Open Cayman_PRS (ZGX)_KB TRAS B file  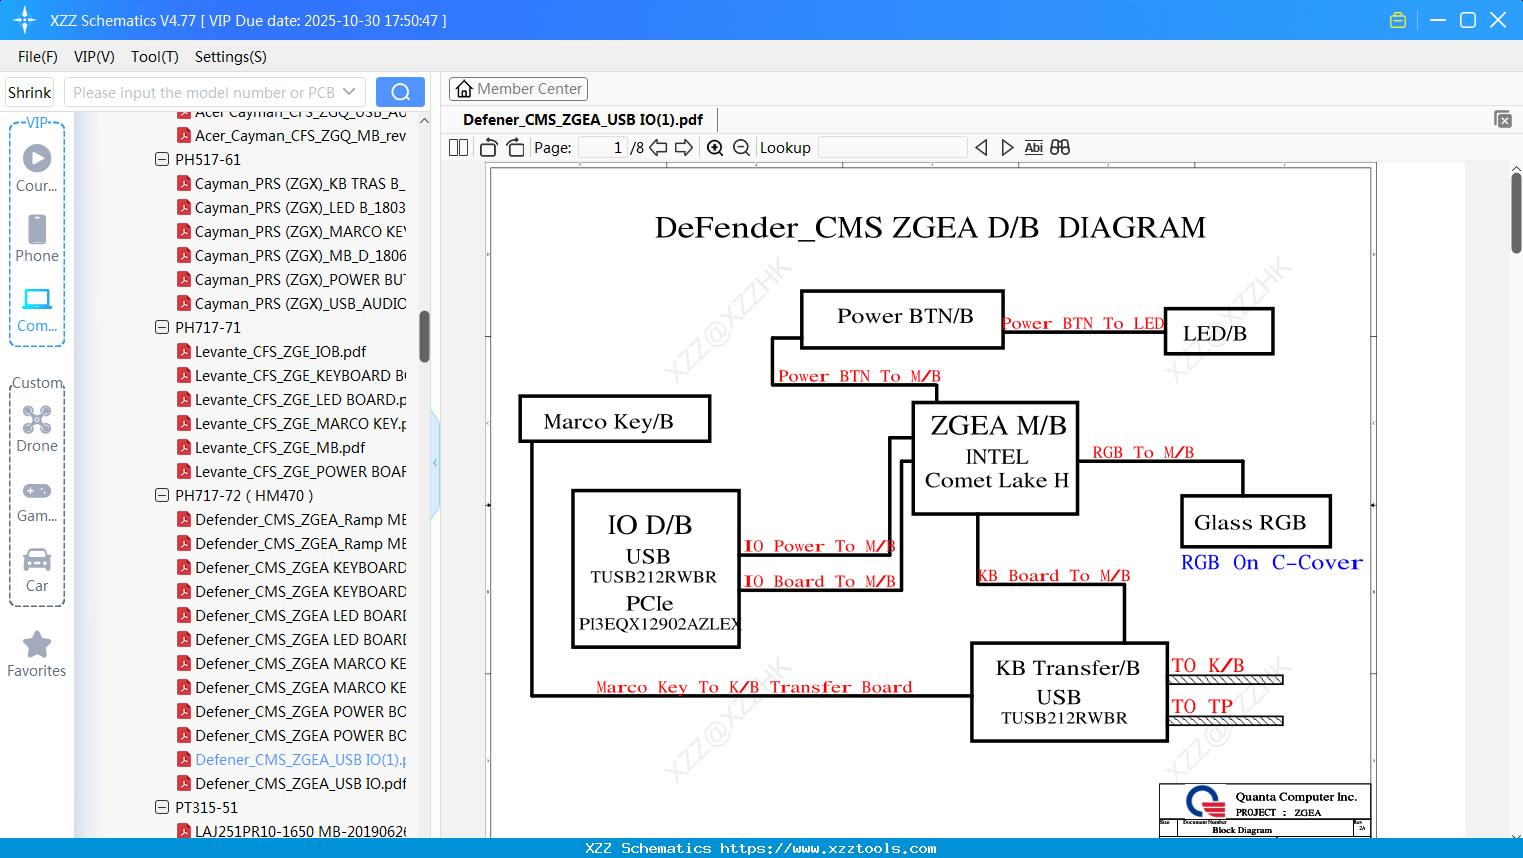292,183
